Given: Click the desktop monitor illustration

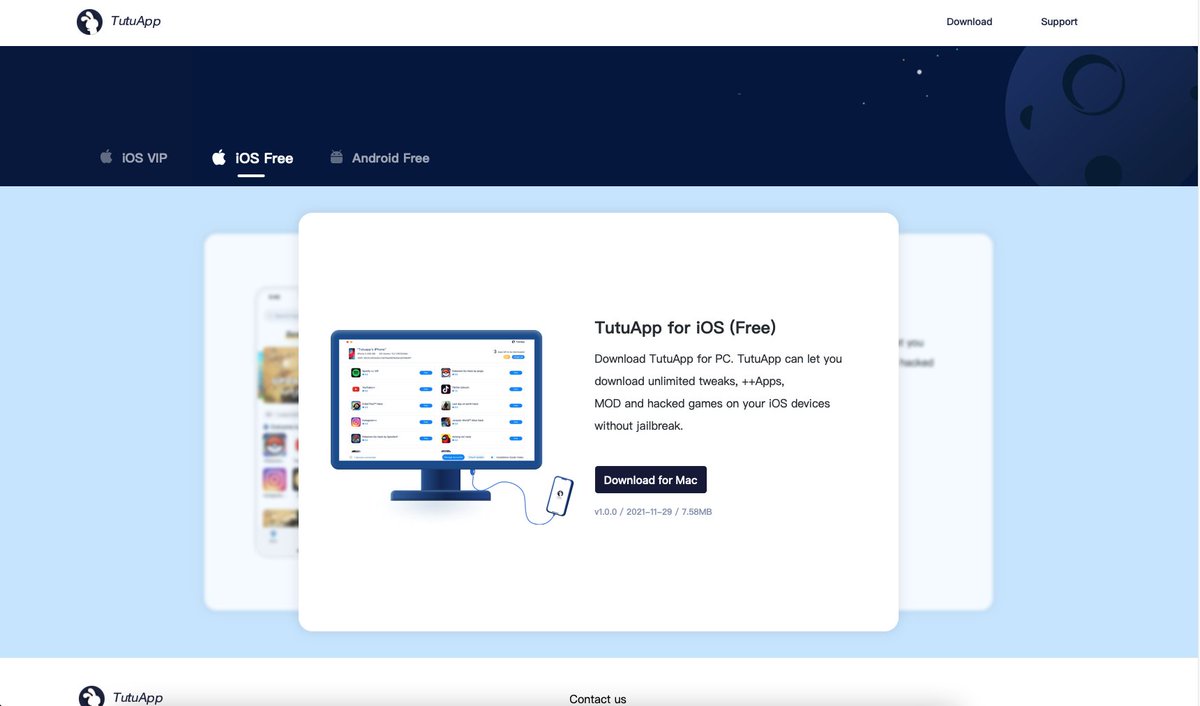Looking at the screenshot, I should pos(436,414).
